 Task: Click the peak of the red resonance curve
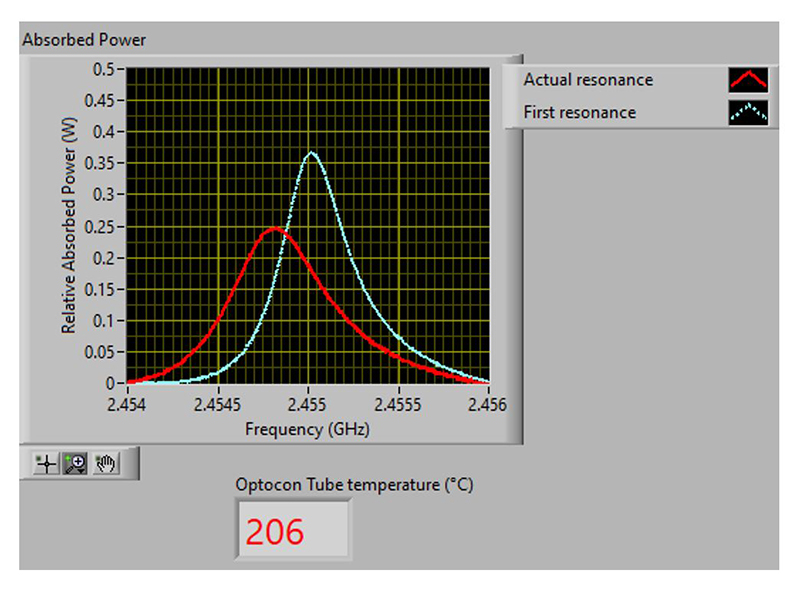pos(275,229)
